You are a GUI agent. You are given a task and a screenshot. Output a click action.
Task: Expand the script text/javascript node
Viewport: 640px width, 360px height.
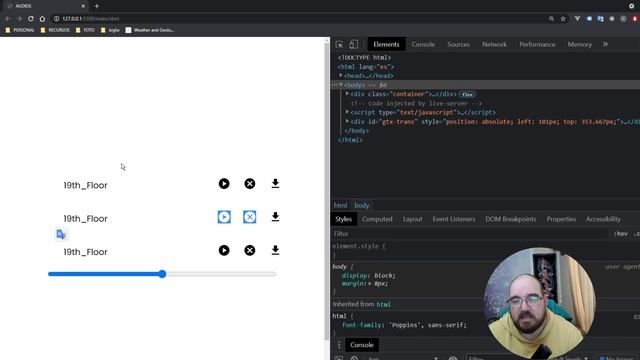click(x=347, y=112)
